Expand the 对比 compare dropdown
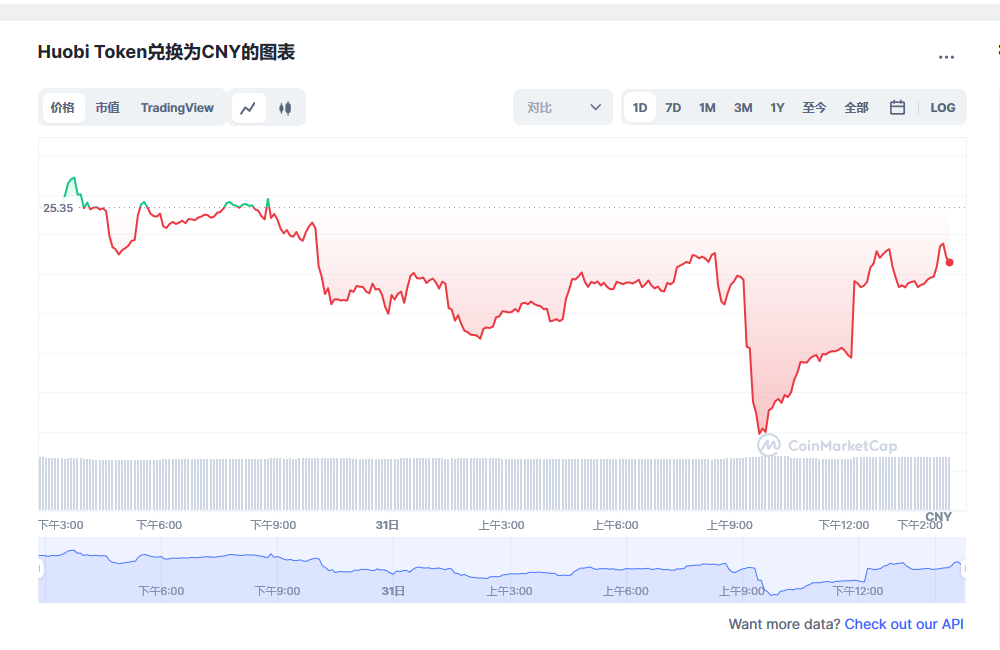 563,107
